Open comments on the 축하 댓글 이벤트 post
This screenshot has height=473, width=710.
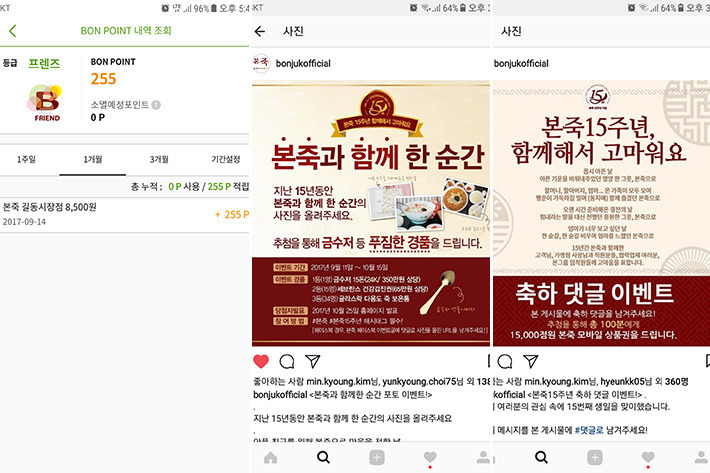click(505, 361)
